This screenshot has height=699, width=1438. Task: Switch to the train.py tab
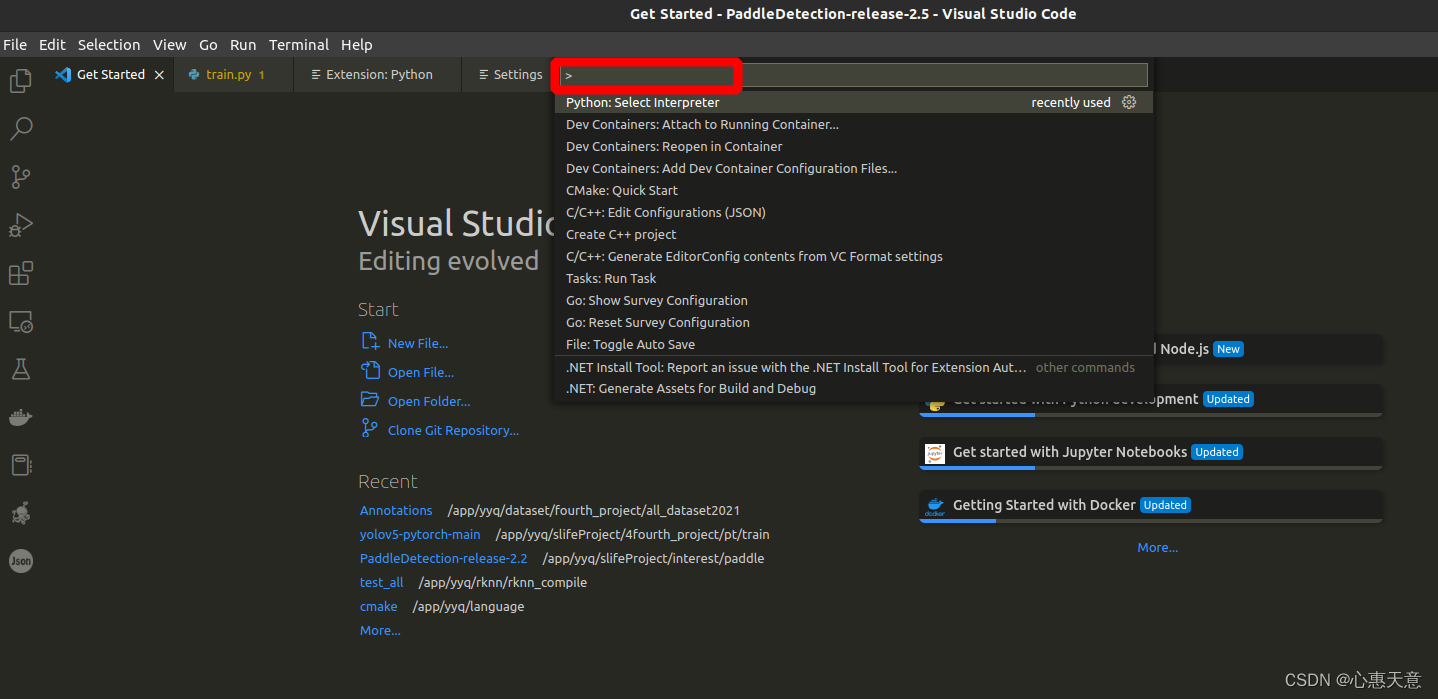point(228,73)
